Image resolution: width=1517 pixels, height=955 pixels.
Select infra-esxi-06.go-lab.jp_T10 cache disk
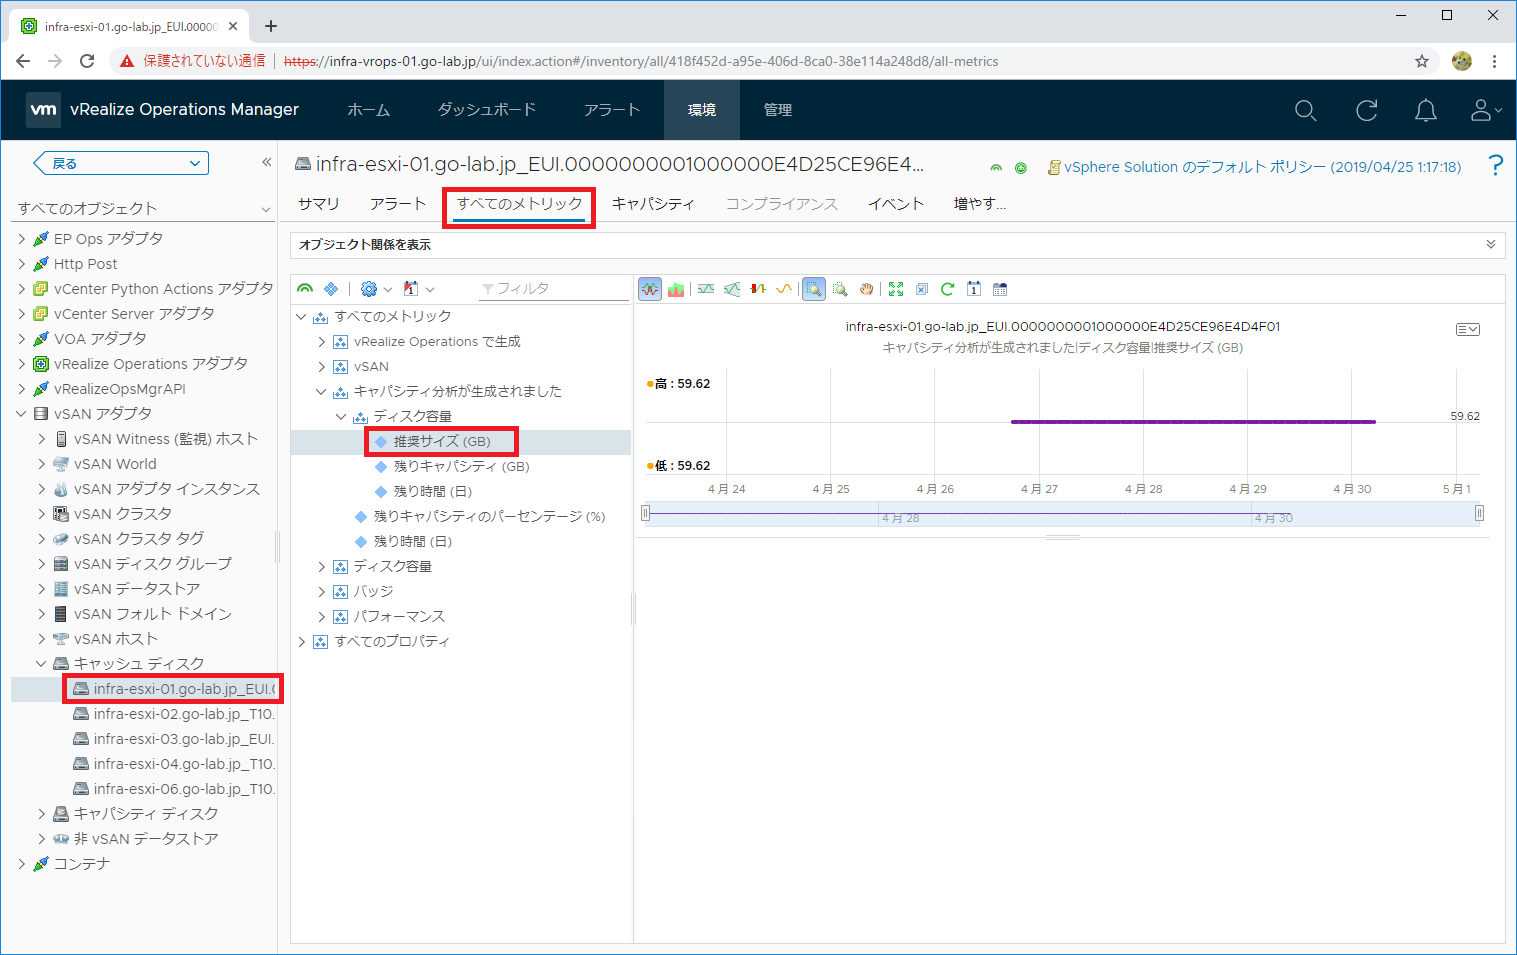click(183, 789)
